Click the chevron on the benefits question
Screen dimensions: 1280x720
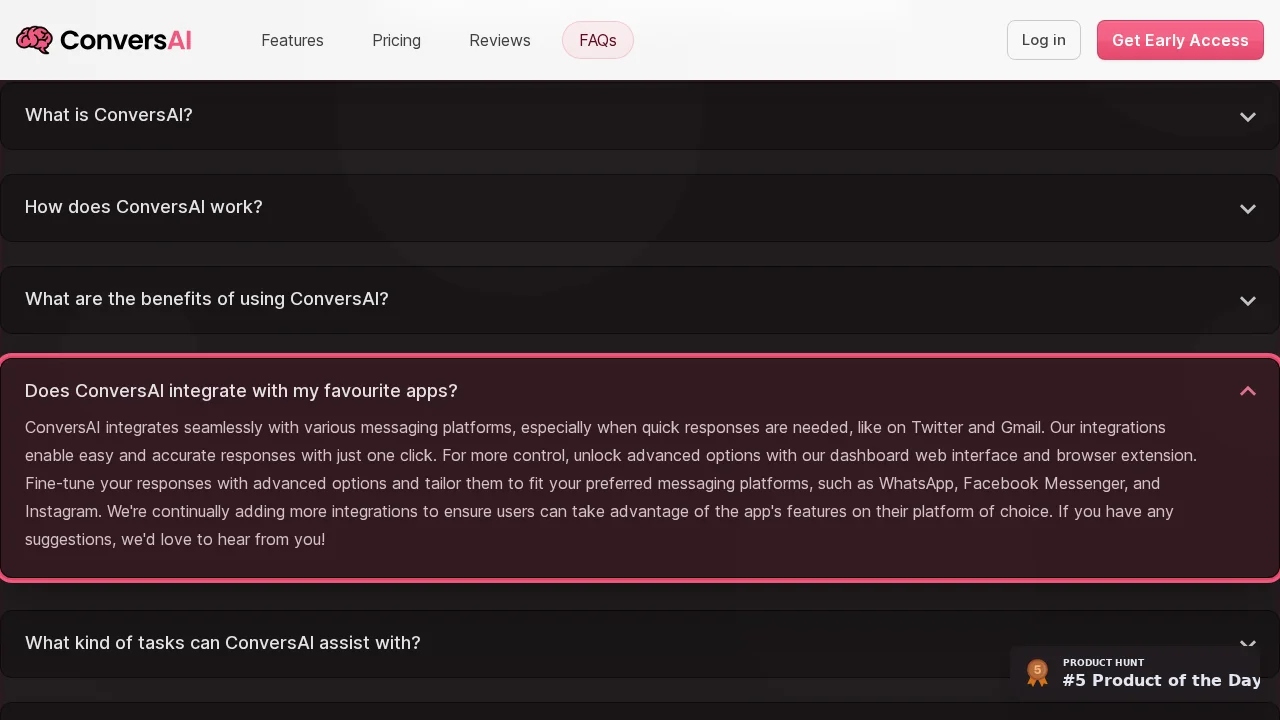pos(1248,300)
